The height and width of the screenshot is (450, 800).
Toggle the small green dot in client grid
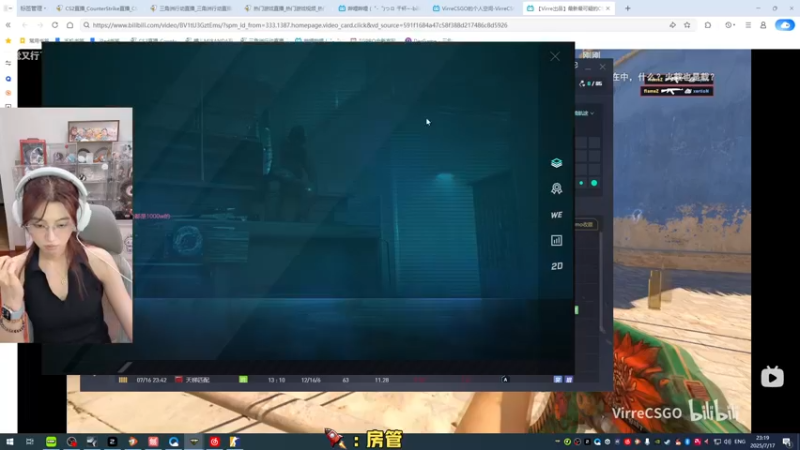coord(581,183)
